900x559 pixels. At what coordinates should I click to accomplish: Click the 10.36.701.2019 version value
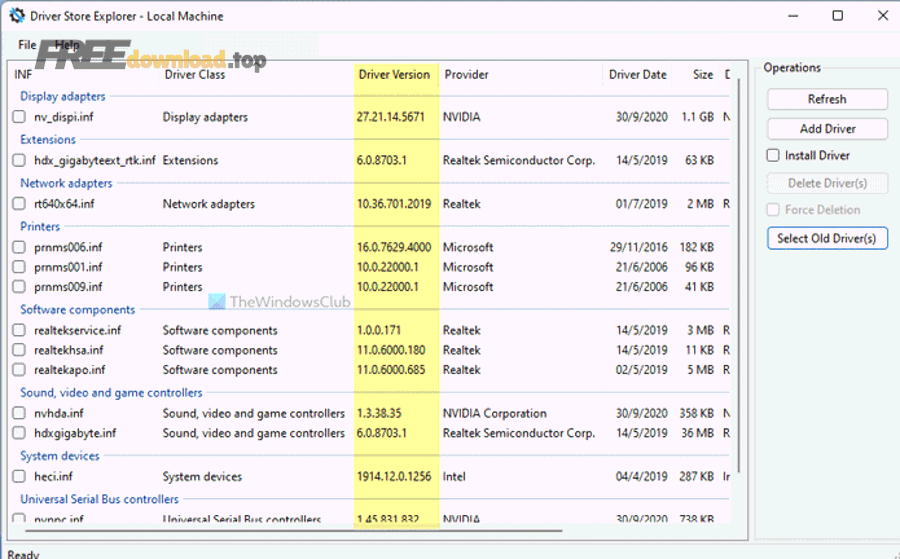point(394,204)
